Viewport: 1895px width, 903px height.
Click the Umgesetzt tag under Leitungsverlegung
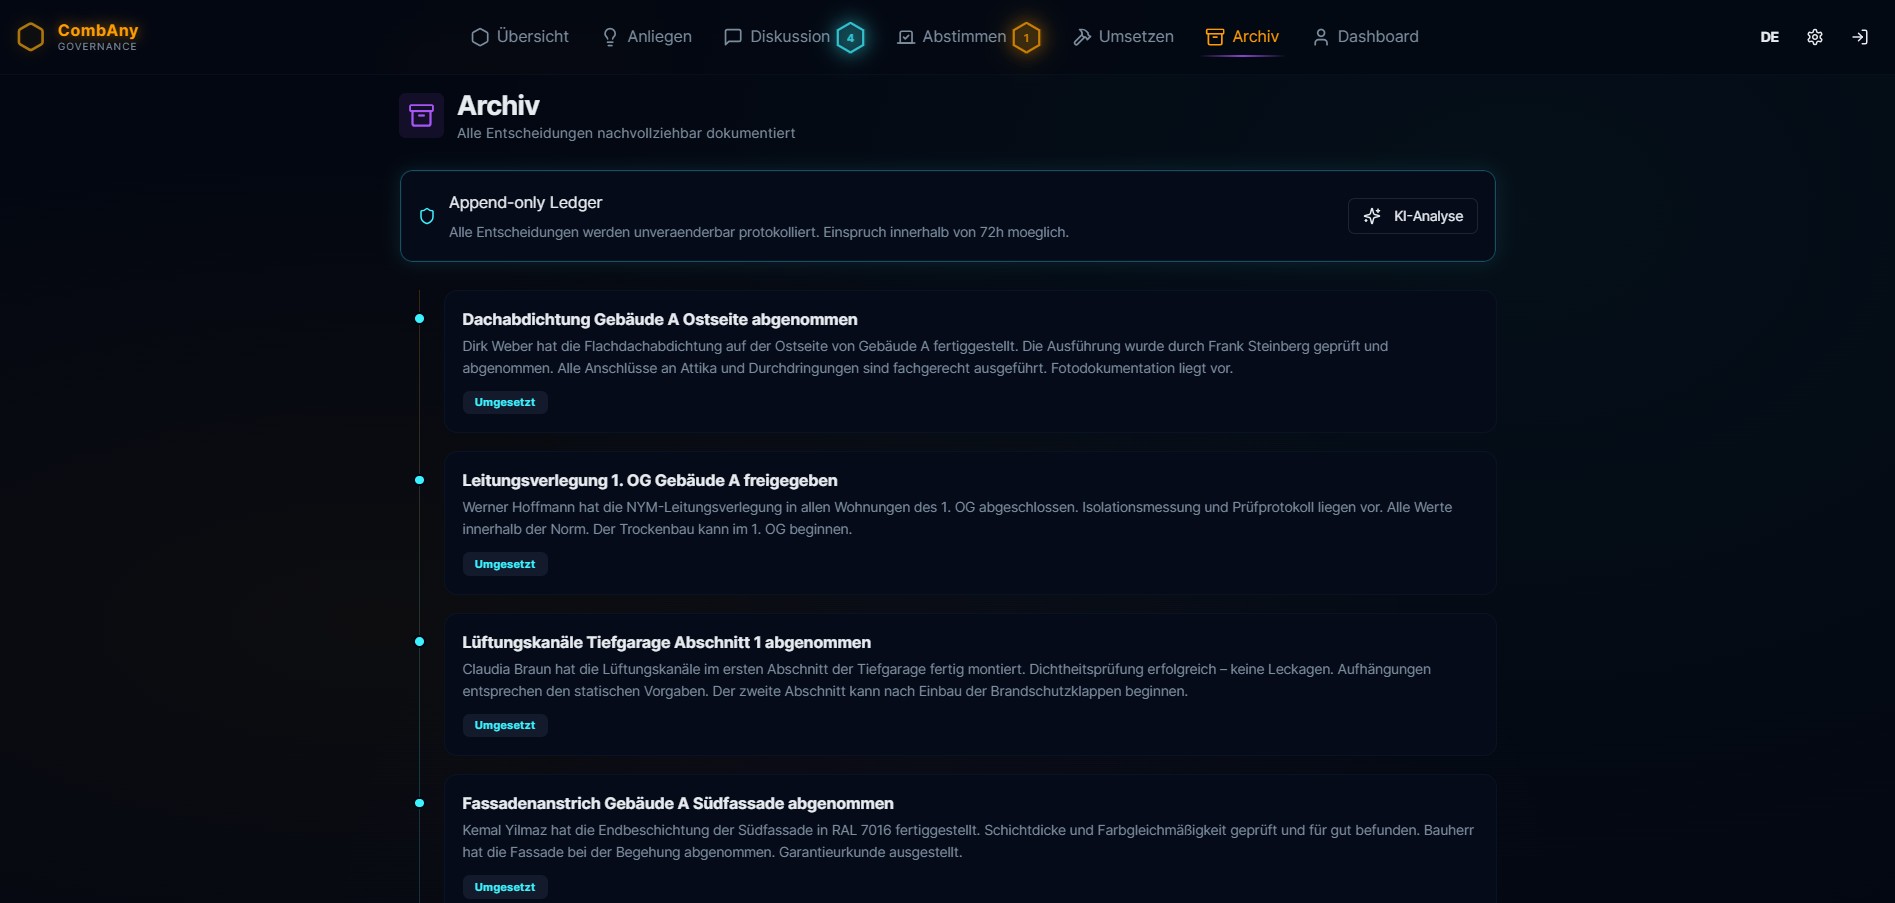click(505, 564)
